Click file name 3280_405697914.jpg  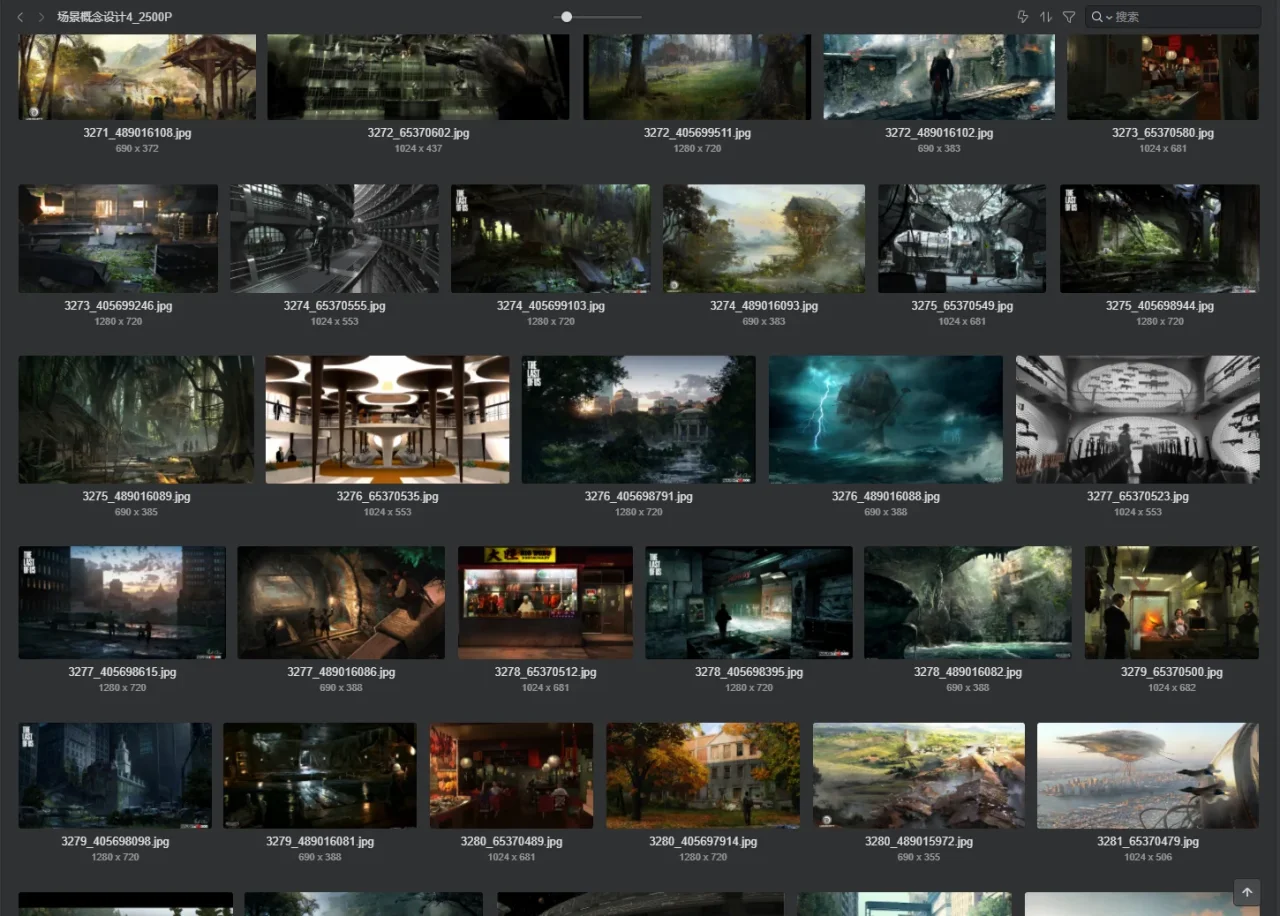click(703, 841)
